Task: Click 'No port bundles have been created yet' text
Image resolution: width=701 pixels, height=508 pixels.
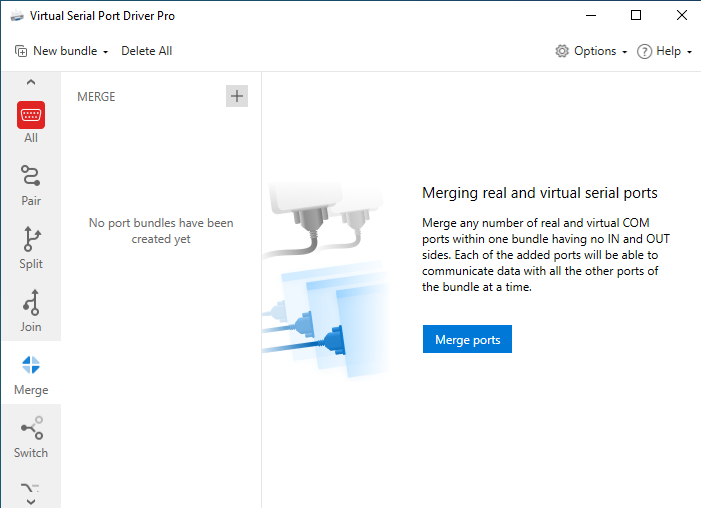Action: [x=161, y=231]
